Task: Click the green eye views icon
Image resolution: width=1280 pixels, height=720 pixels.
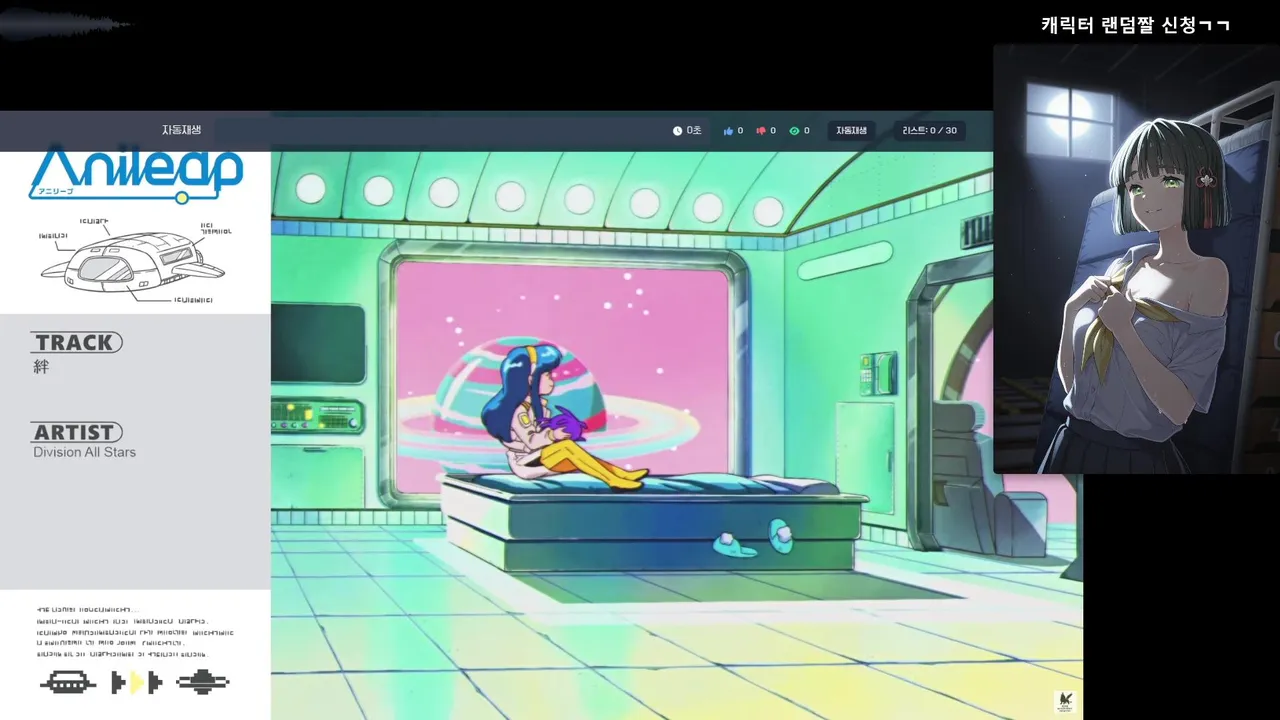Action: pos(794,131)
